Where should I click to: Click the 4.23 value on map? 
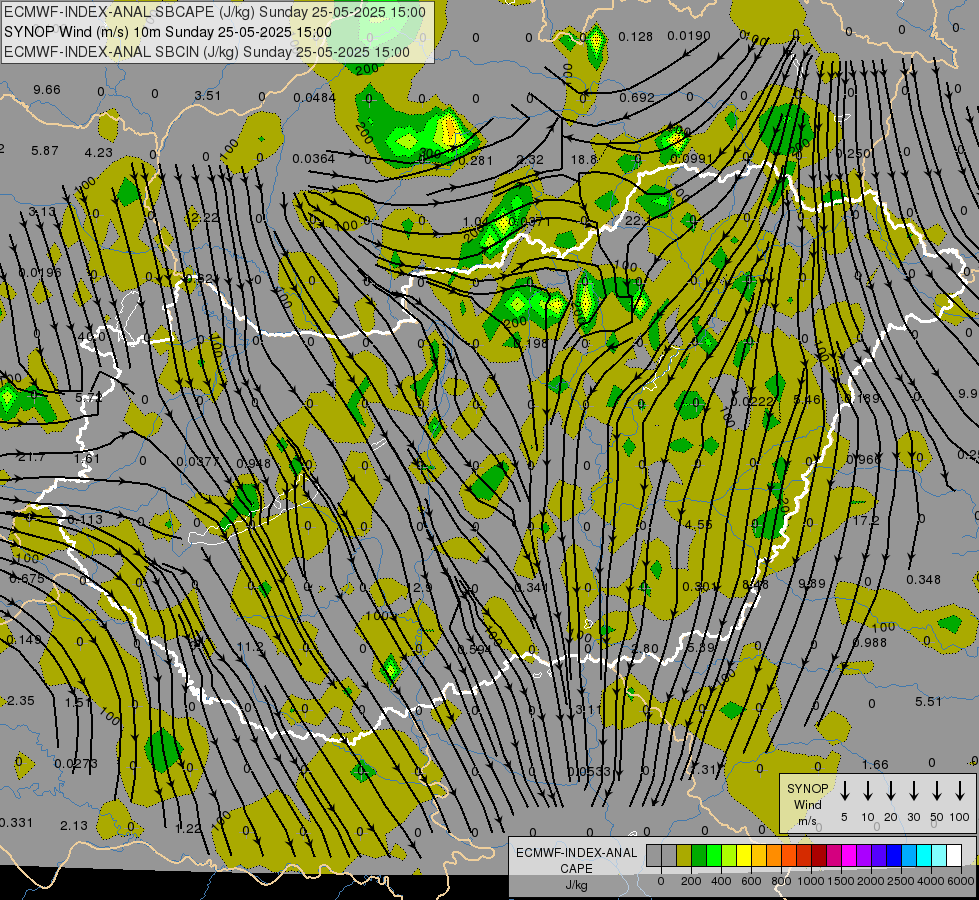(x=99, y=152)
